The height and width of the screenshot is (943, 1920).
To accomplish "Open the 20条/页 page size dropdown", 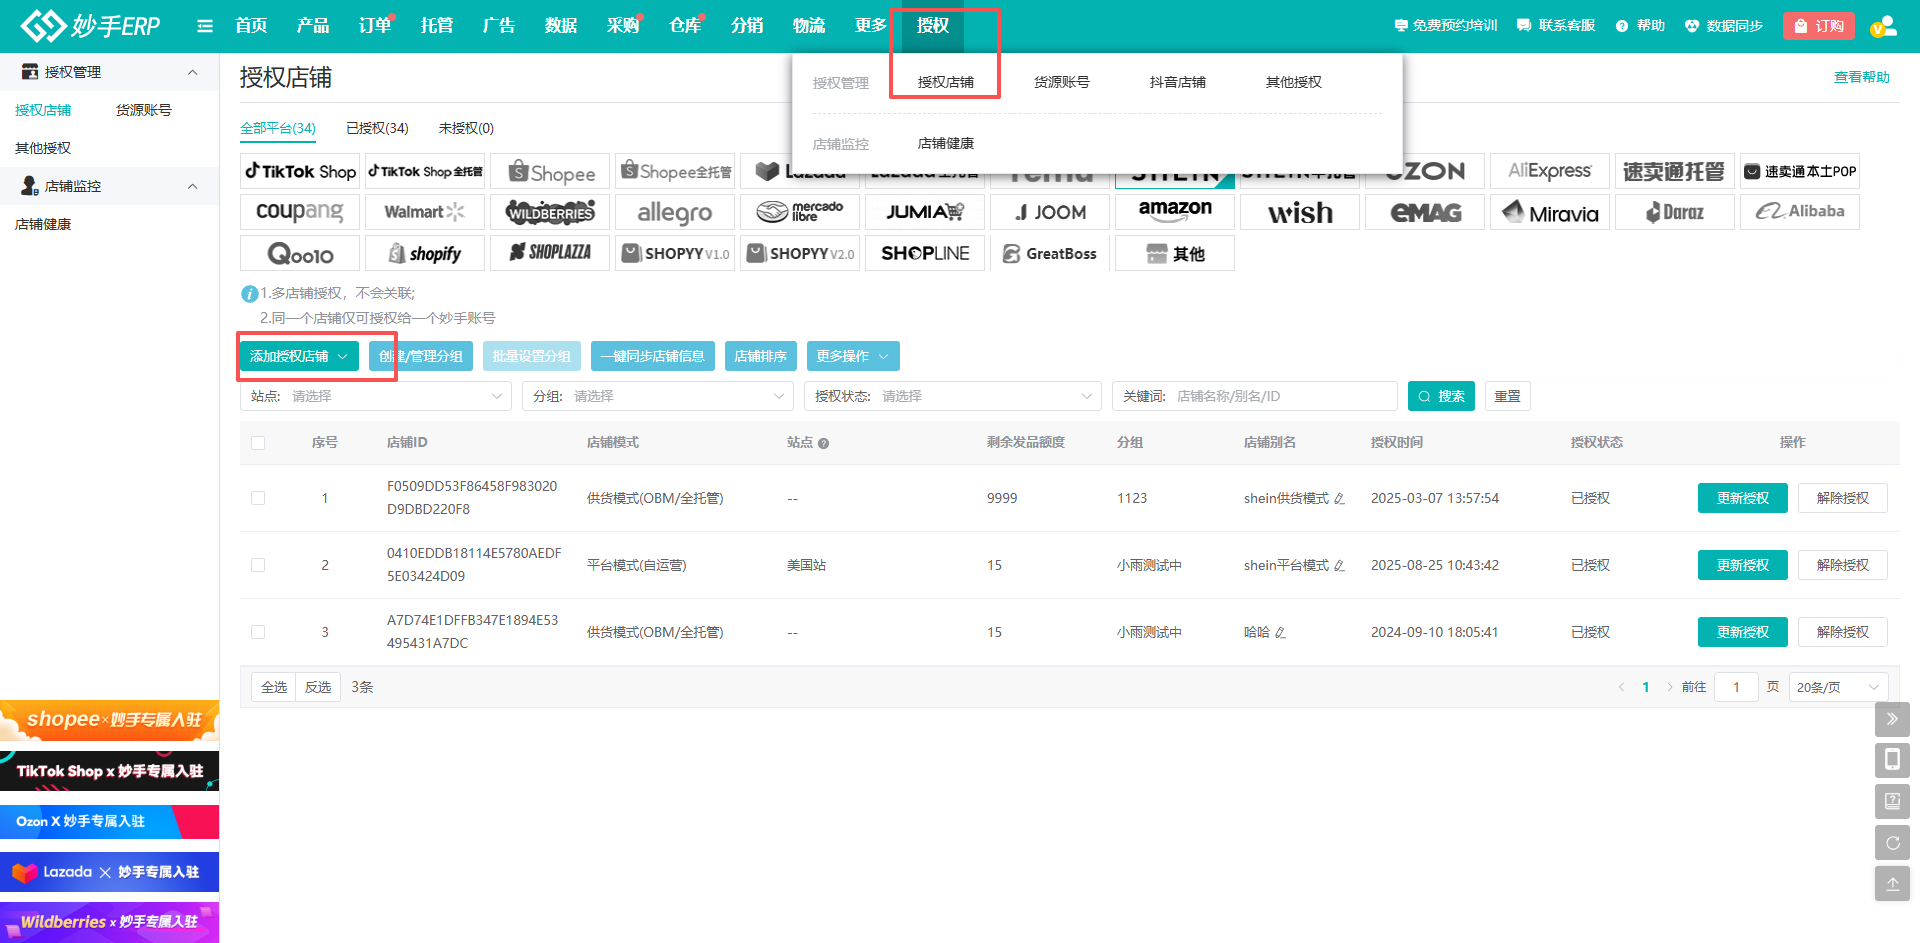I will click(x=1837, y=687).
